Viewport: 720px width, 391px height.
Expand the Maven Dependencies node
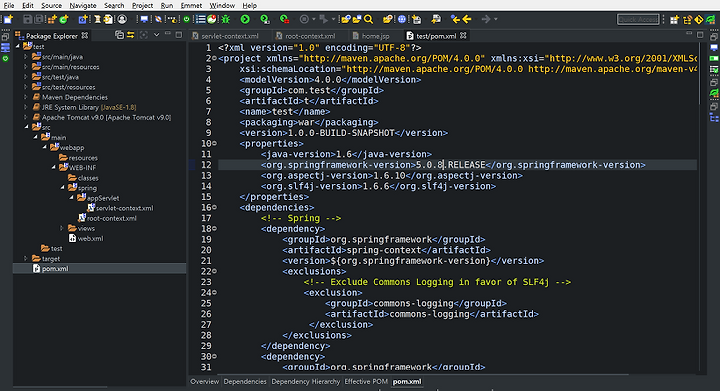pyautogui.click(x=26, y=97)
